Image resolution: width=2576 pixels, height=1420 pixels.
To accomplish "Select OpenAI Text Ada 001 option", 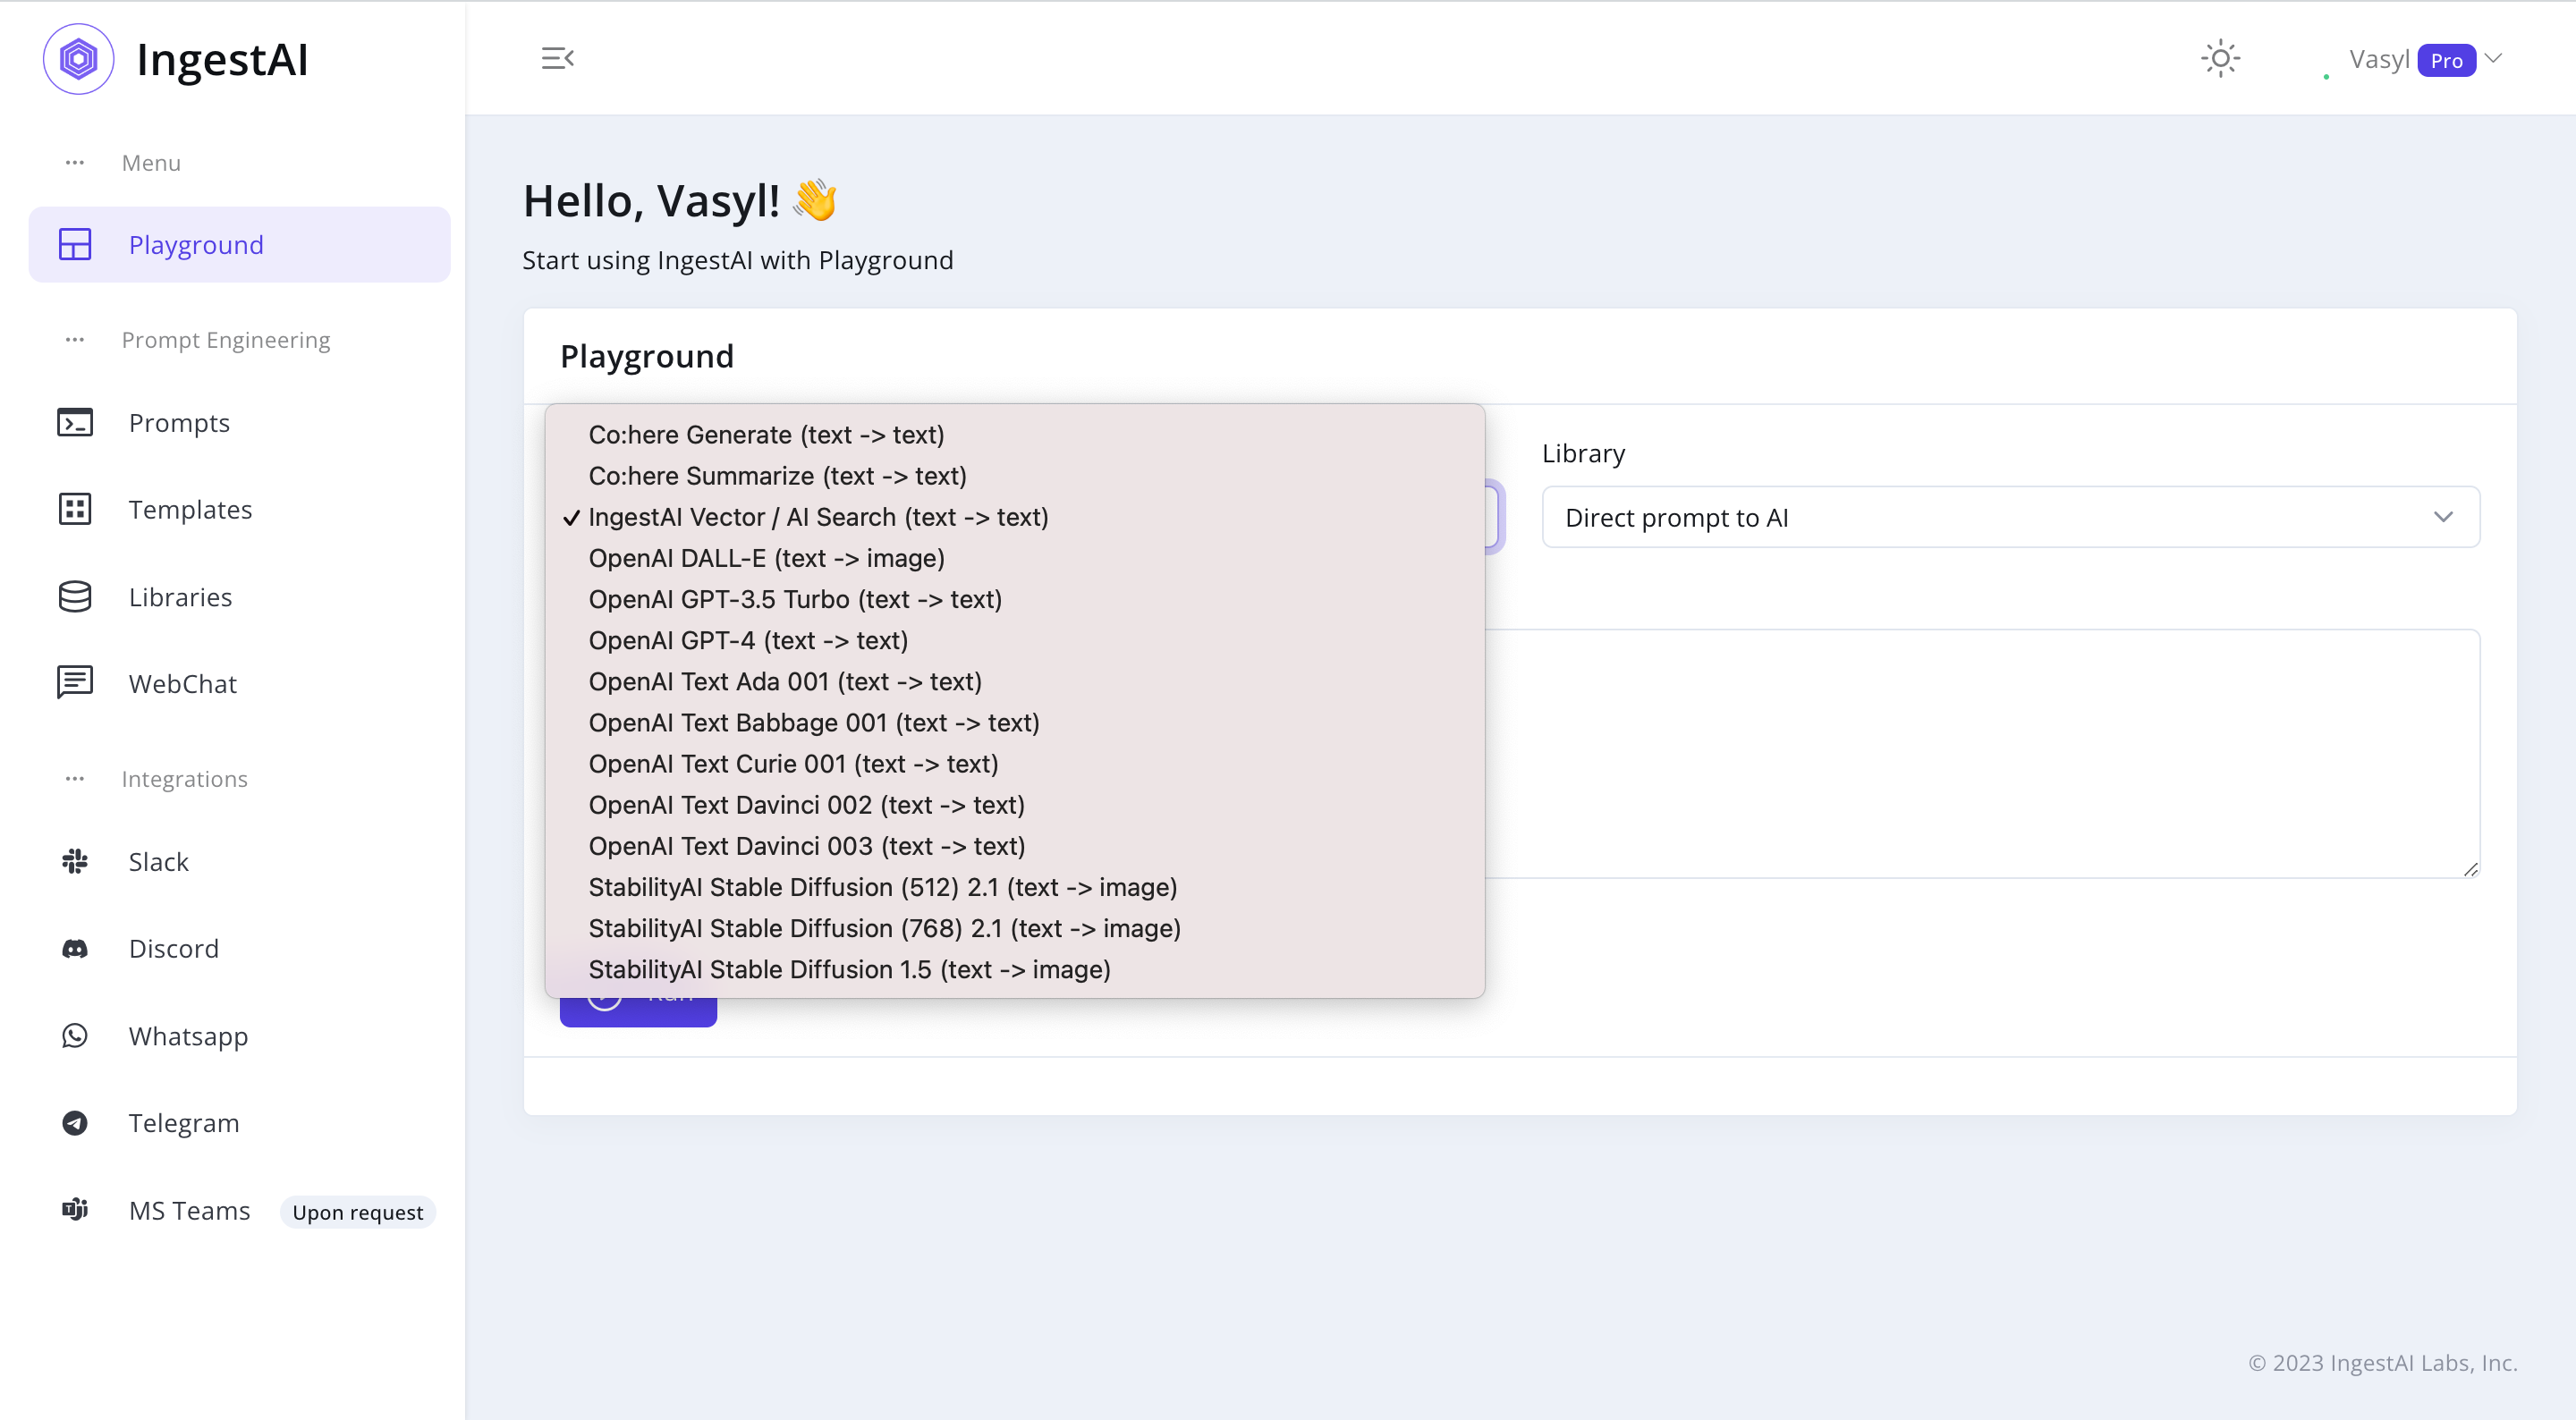I will click(1014, 681).
